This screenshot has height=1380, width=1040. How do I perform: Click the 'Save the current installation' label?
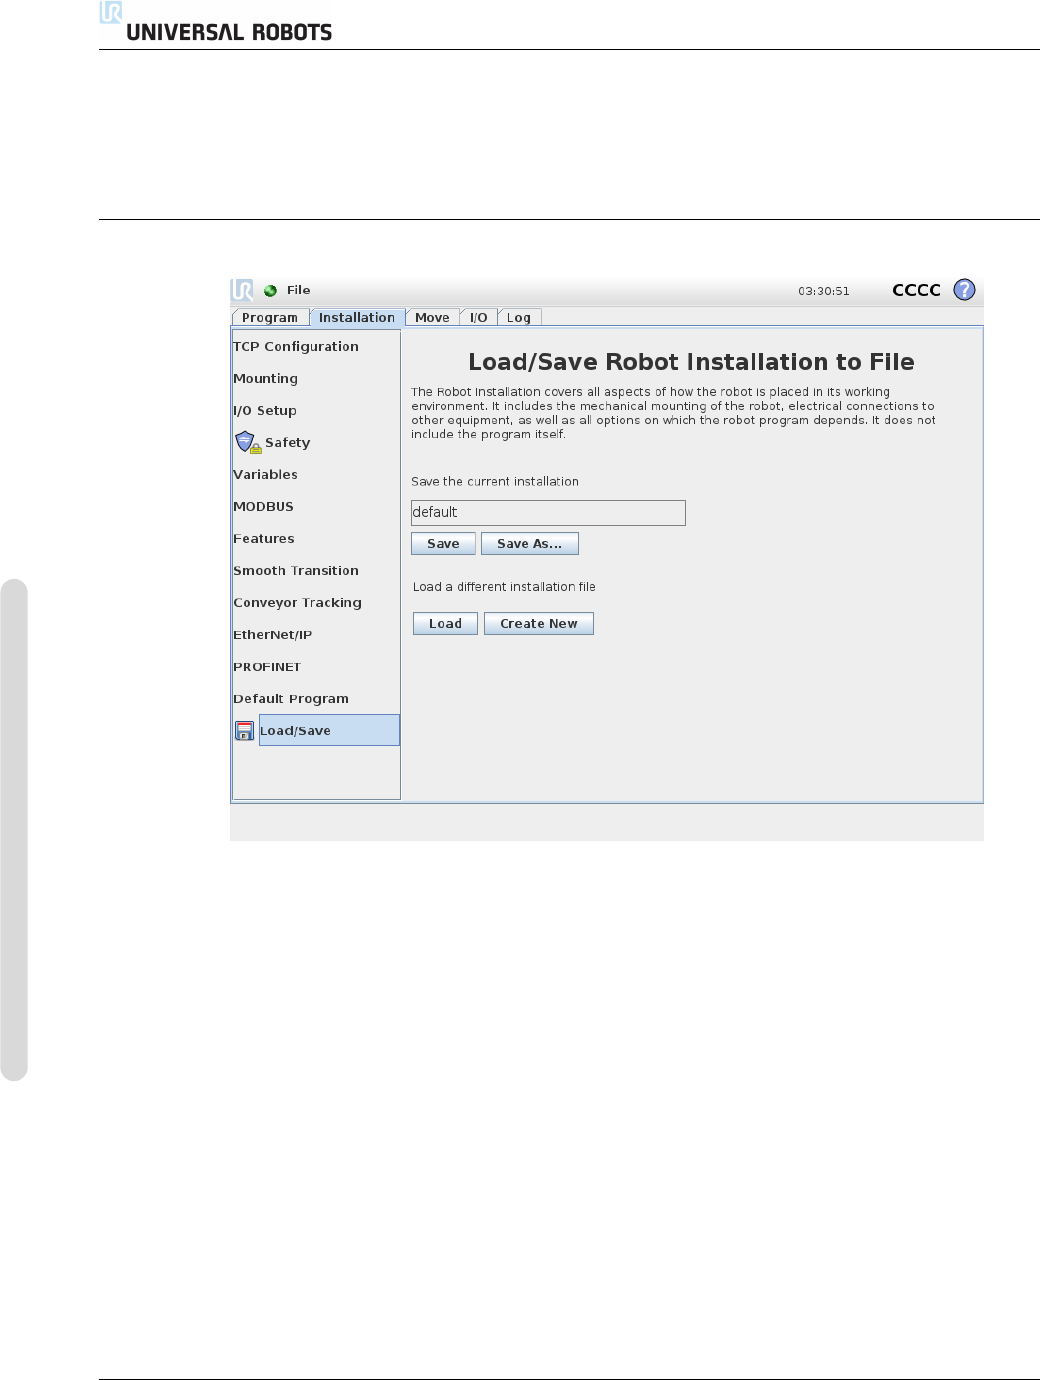click(x=495, y=481)
